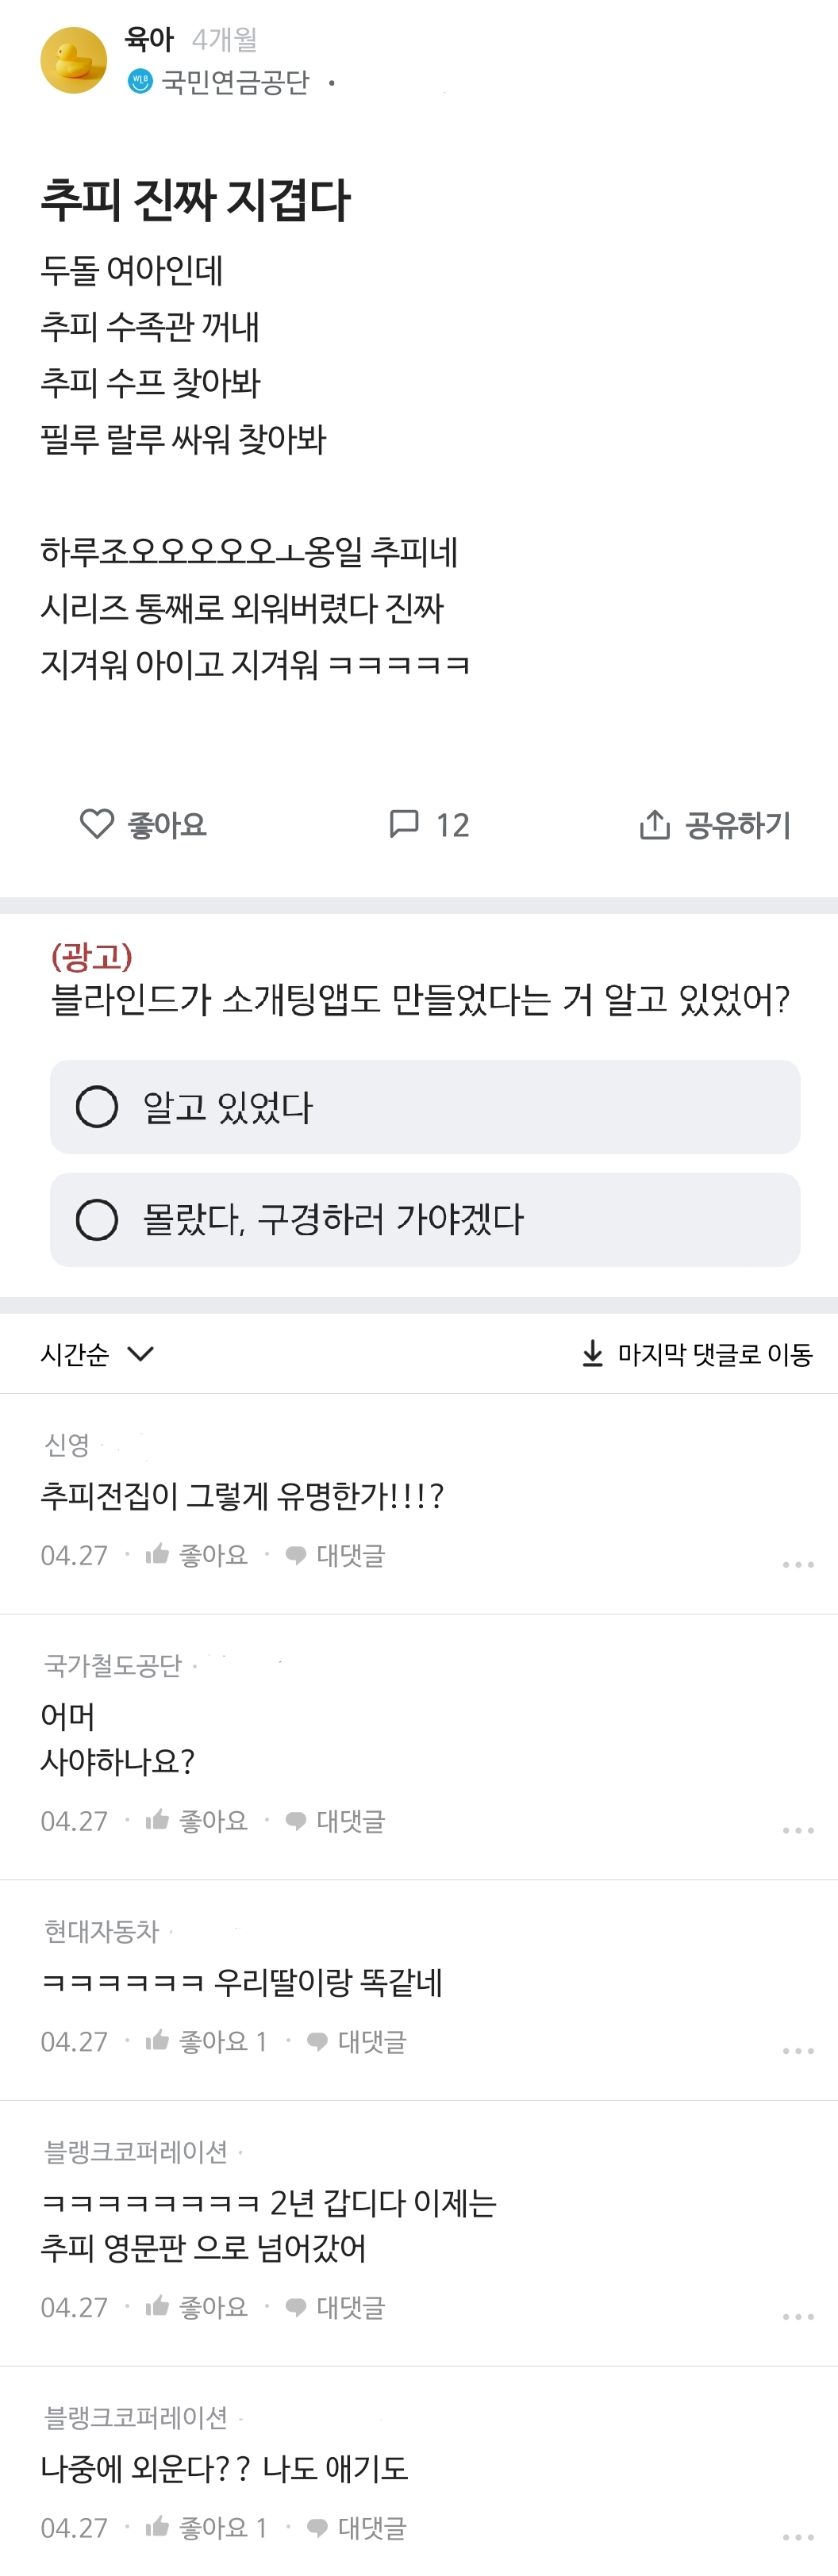Like the 신영 comment with thumbs-up
Screen dimensions: 838x2576
(x=157, y=1554)
